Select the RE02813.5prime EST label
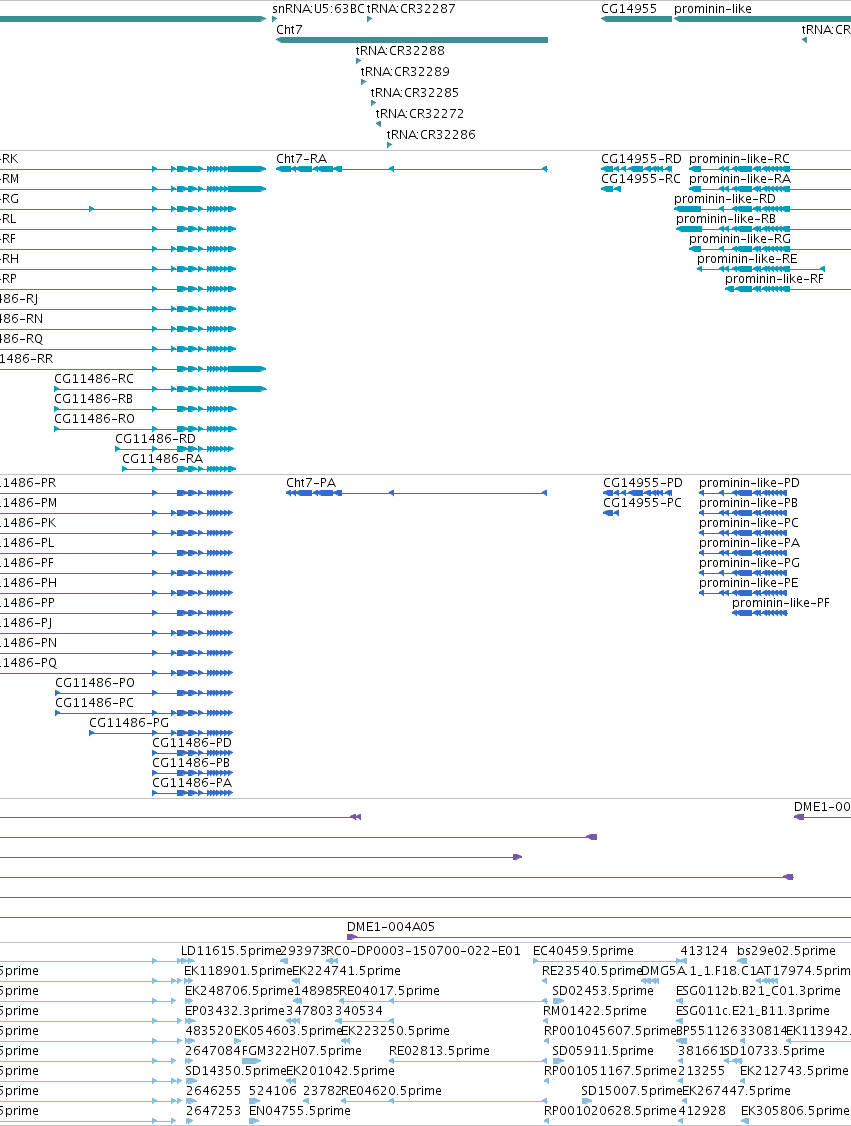Screen dimensions: 851x1126 pyautogui.click(x=439, y=1052)
